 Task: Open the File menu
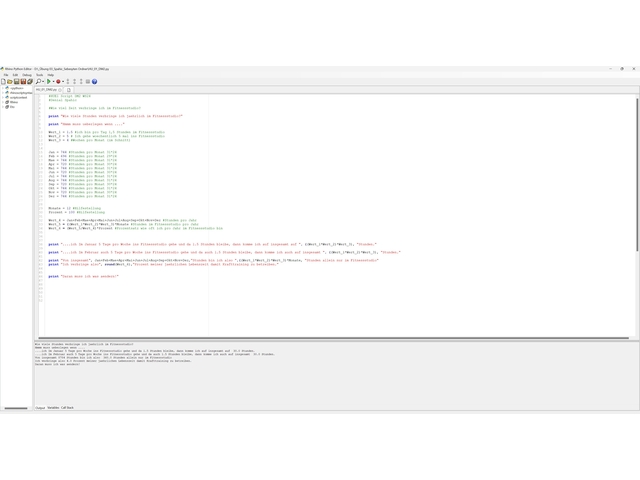[x=6, y=75]
